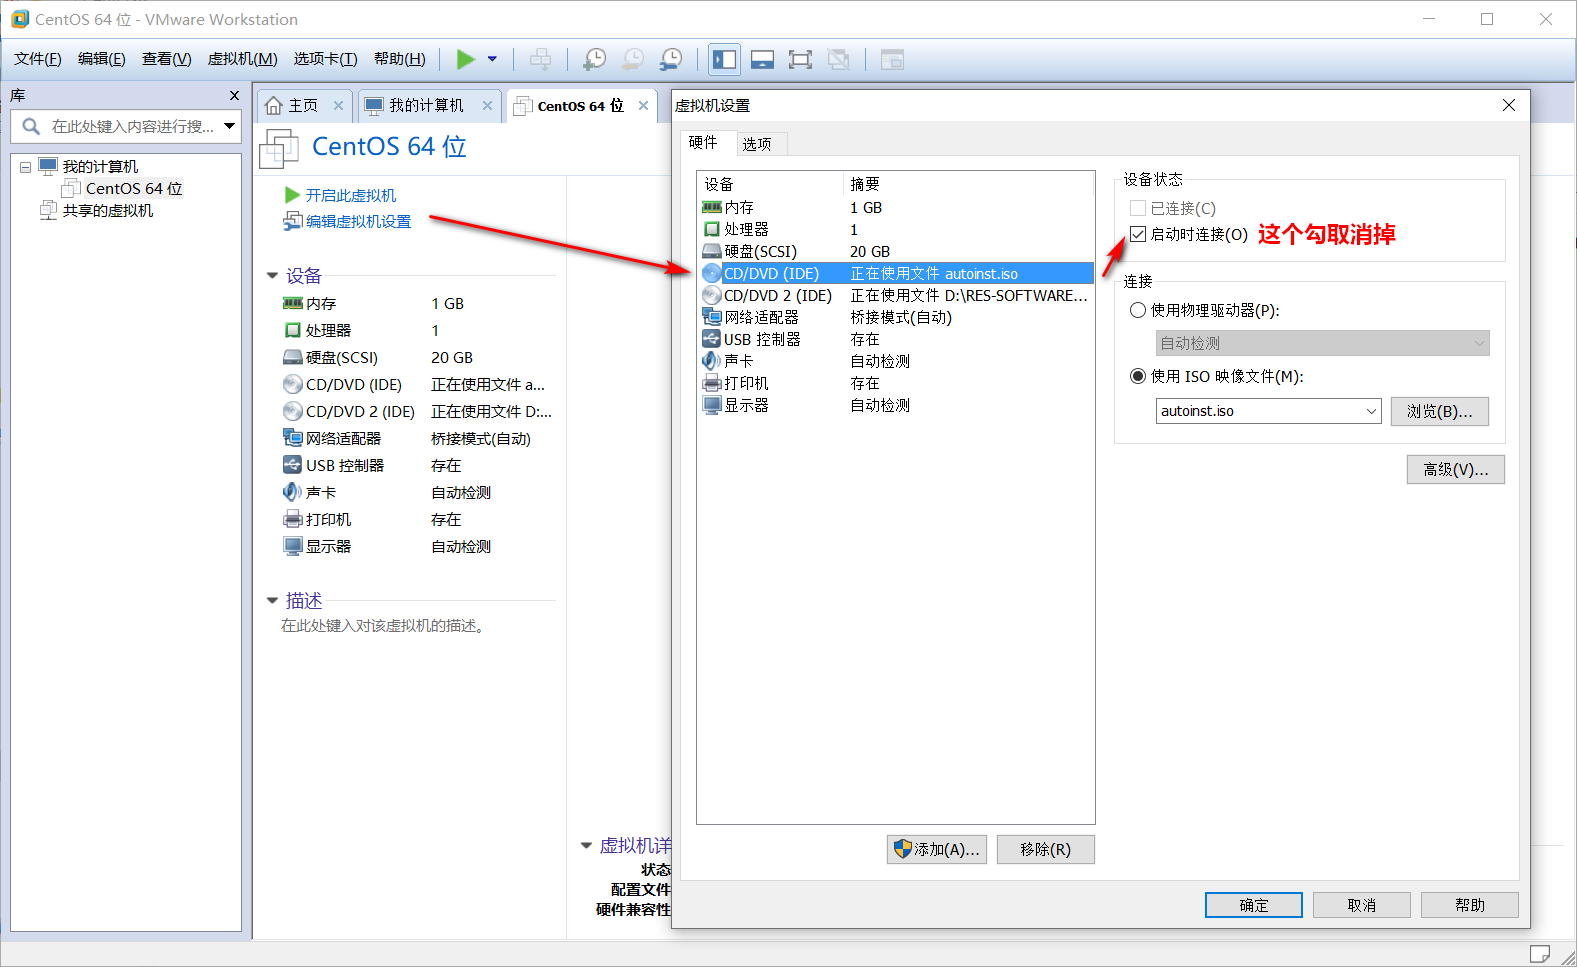Click 浏览(B)... button
This screenshot has width=1577, height=967.
pos(1439,411)
